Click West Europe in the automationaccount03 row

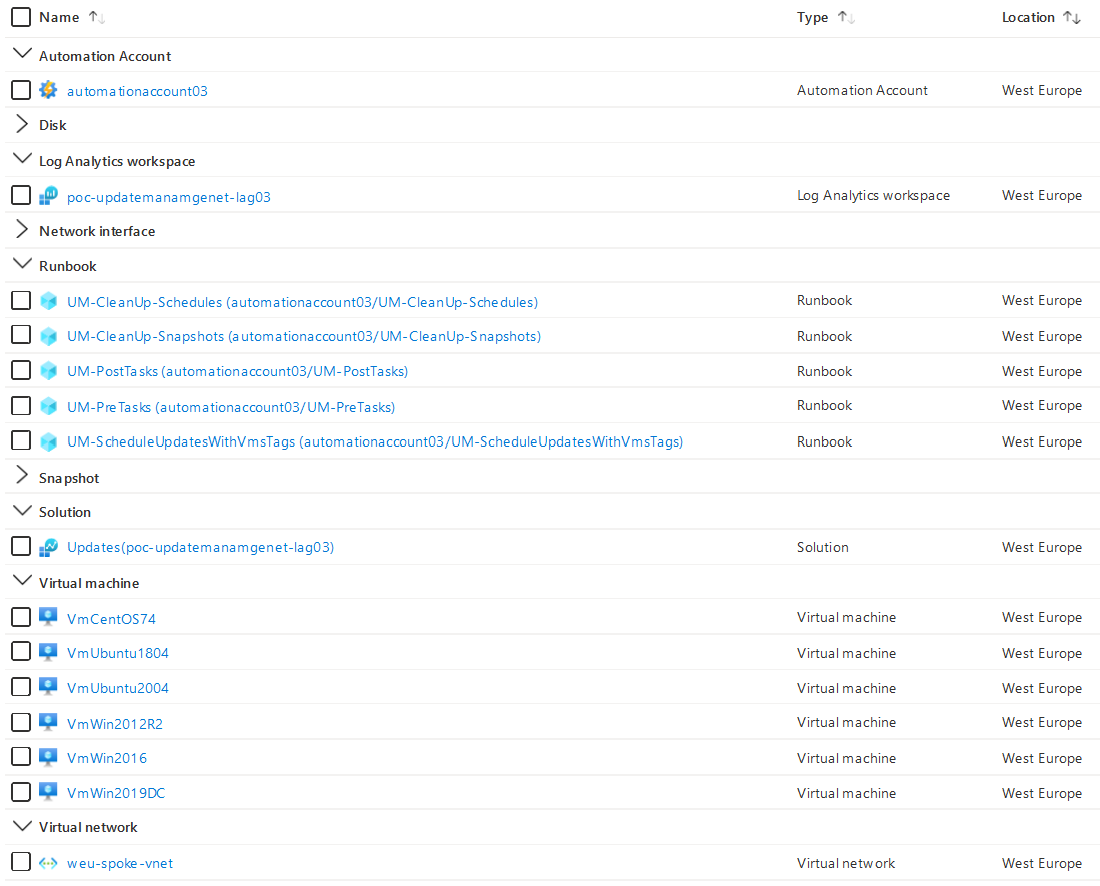1042,90
